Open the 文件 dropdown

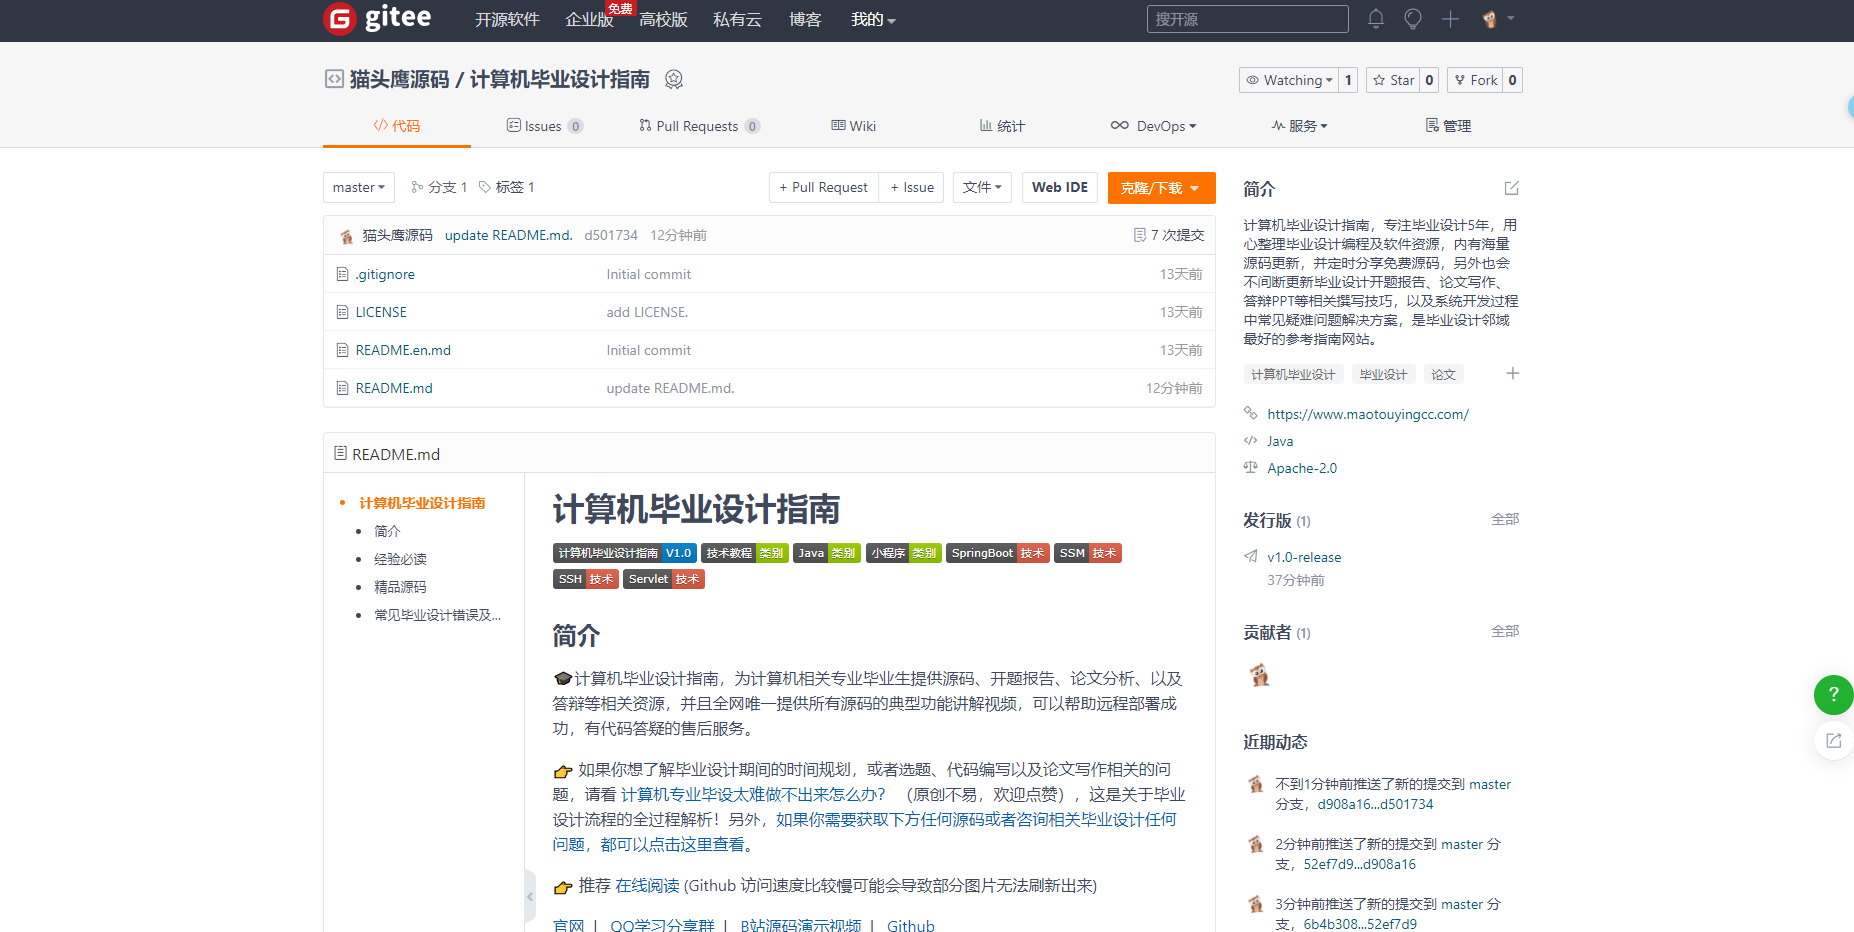(982, 187)
